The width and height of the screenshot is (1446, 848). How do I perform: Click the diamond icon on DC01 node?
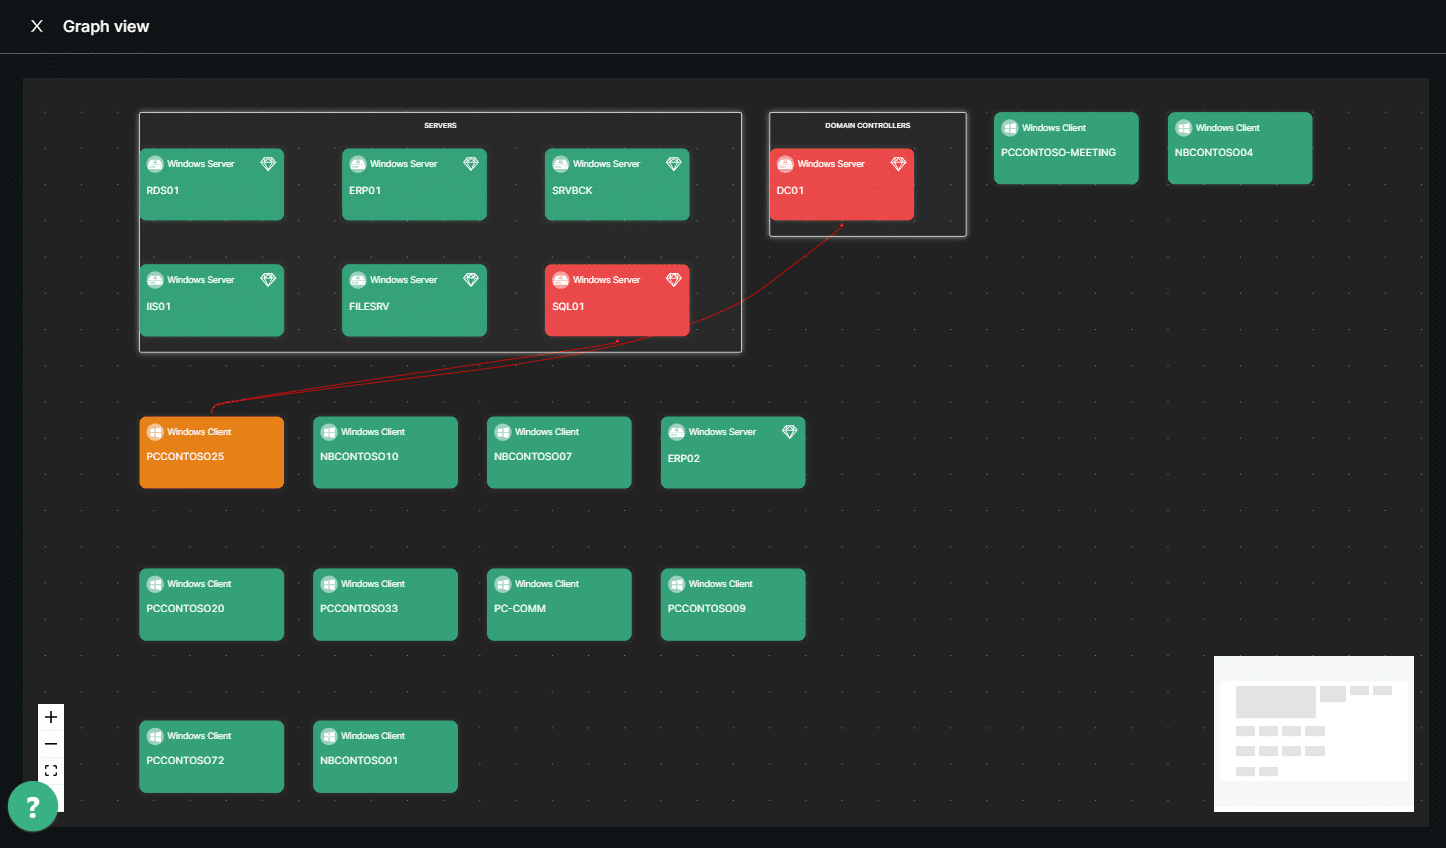point(898,164)
